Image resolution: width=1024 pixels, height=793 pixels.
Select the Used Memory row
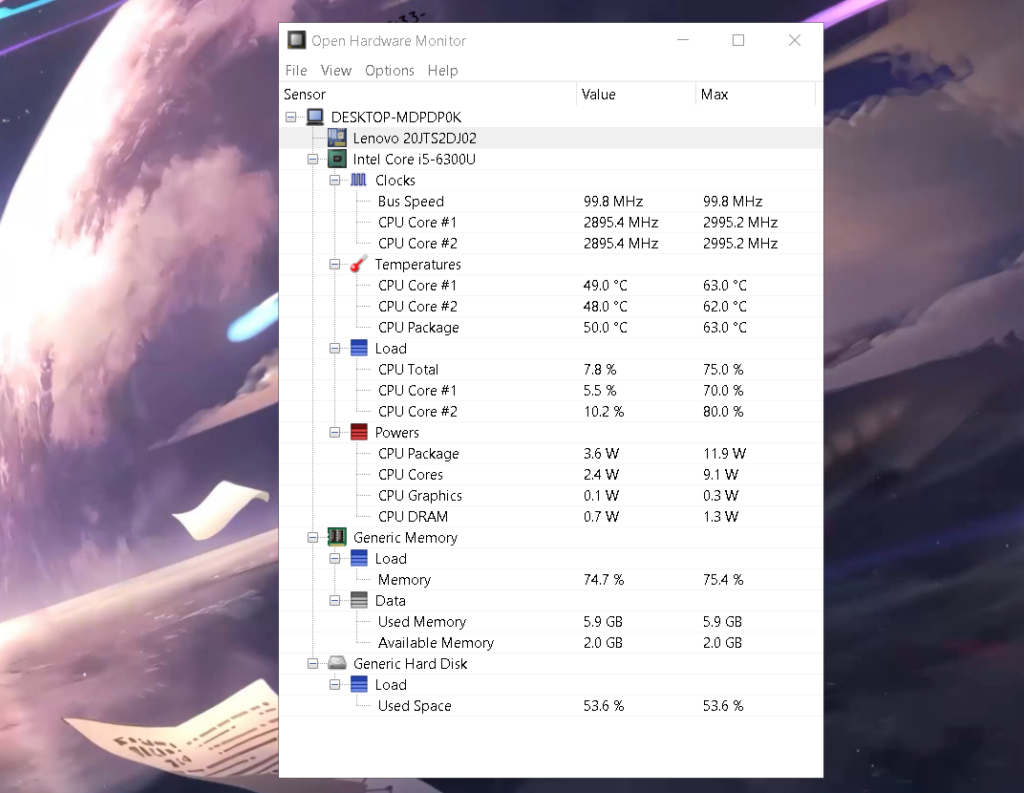click(551, 622)
